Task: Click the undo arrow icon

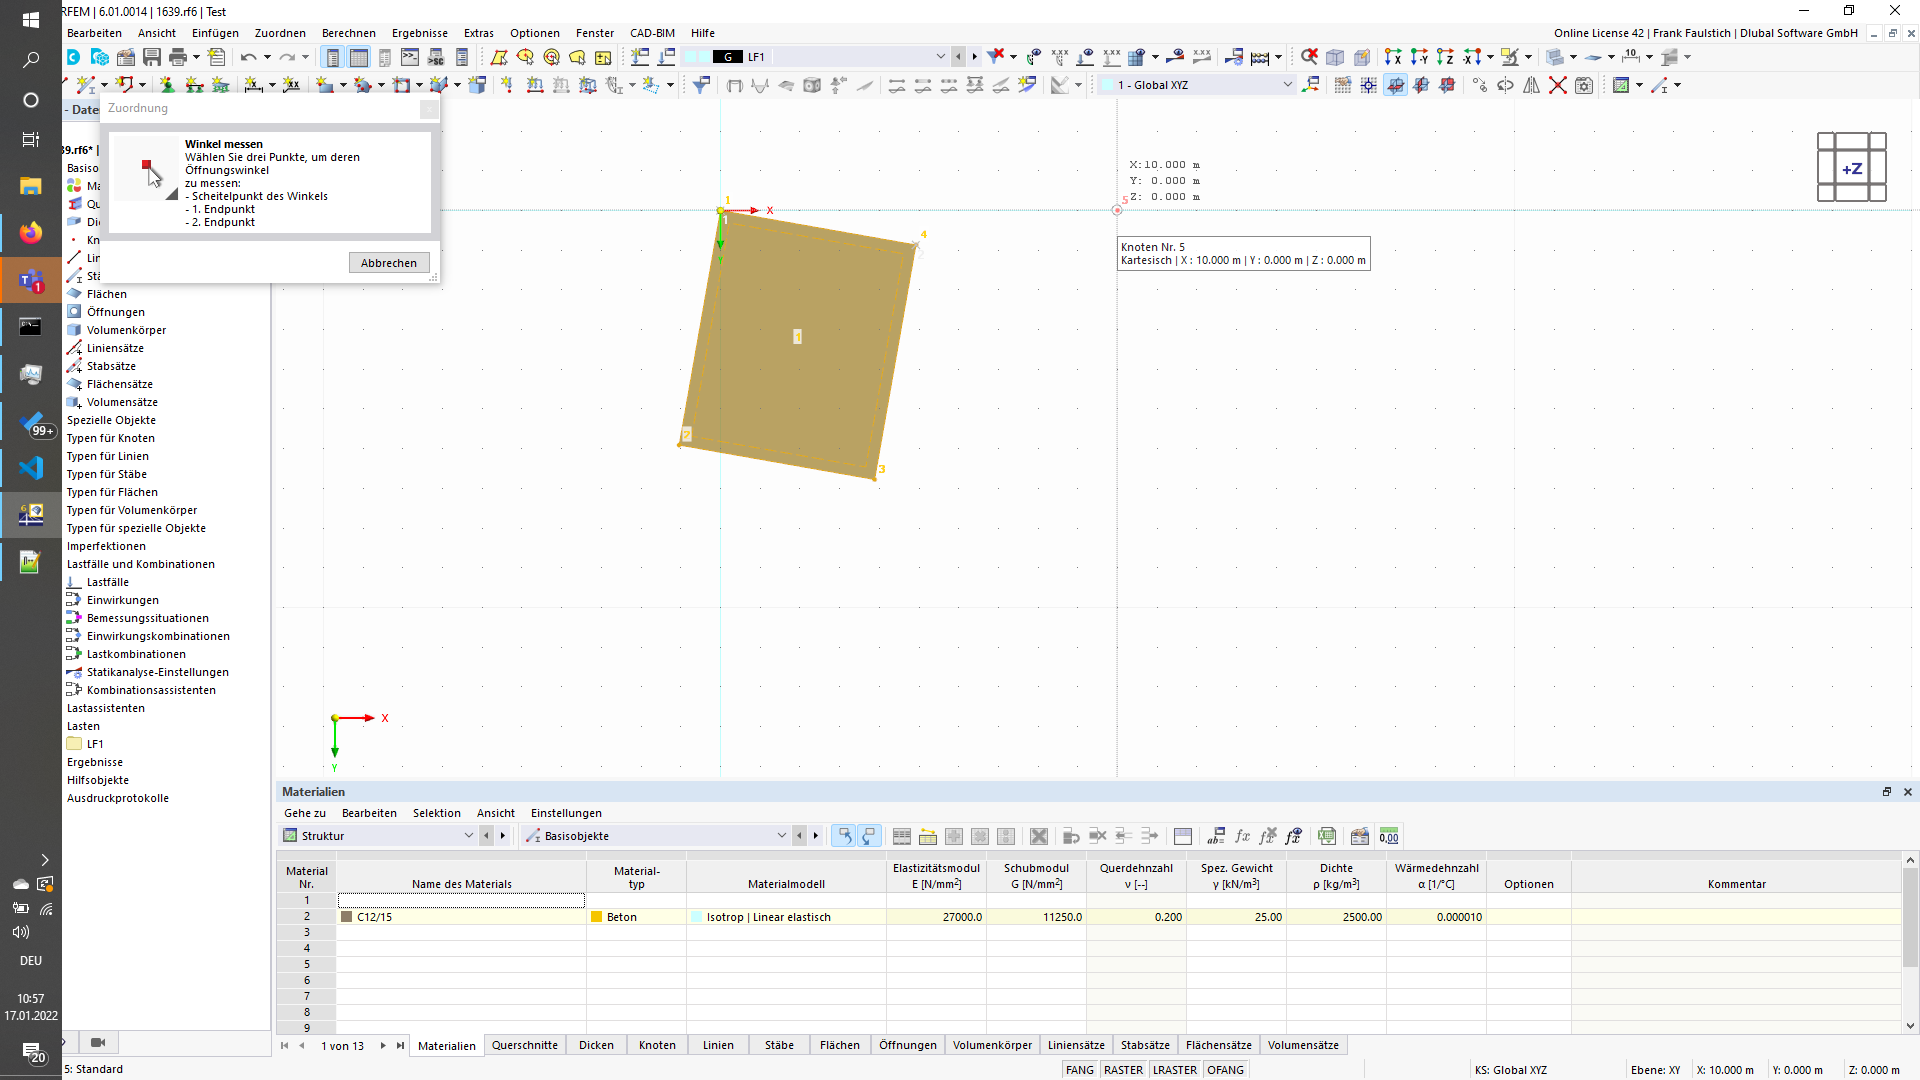Action: [x=248, y=57]
